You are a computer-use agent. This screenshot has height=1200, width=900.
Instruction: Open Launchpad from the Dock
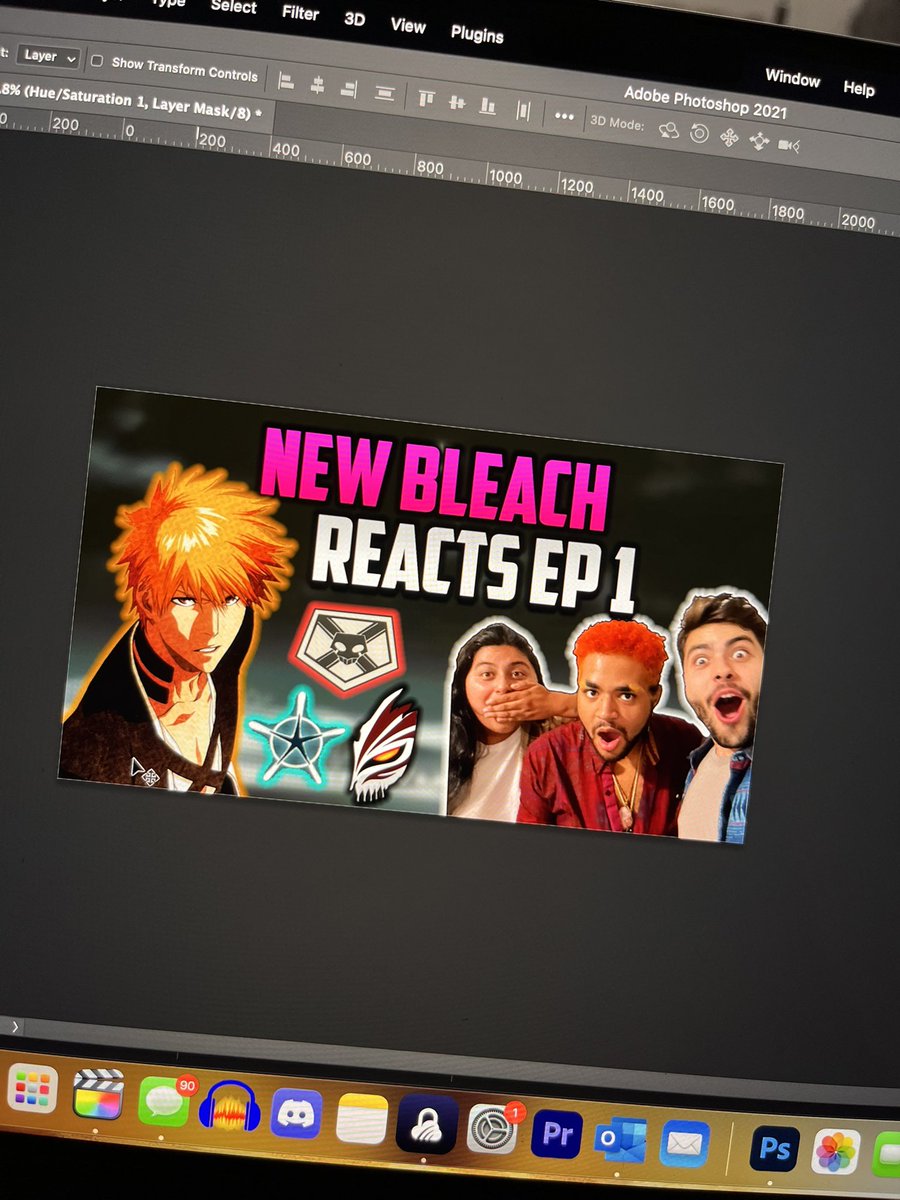click(33, 1088)
